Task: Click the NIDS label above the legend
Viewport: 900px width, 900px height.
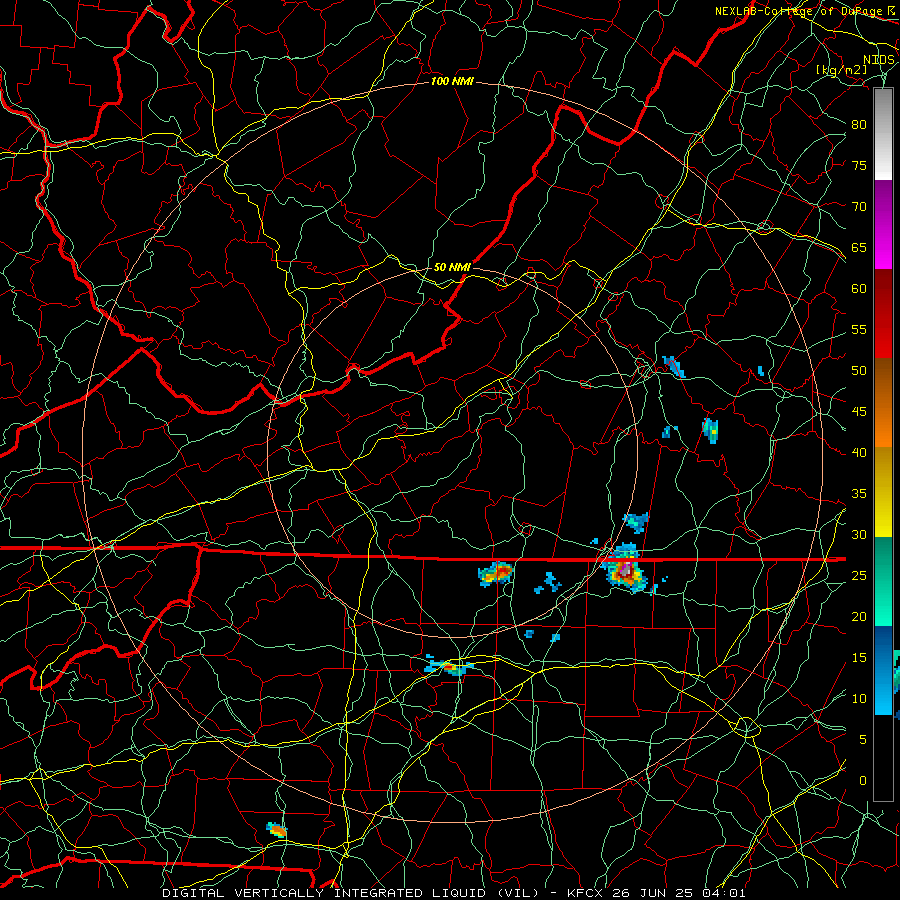Action: [x=879, y=60]
